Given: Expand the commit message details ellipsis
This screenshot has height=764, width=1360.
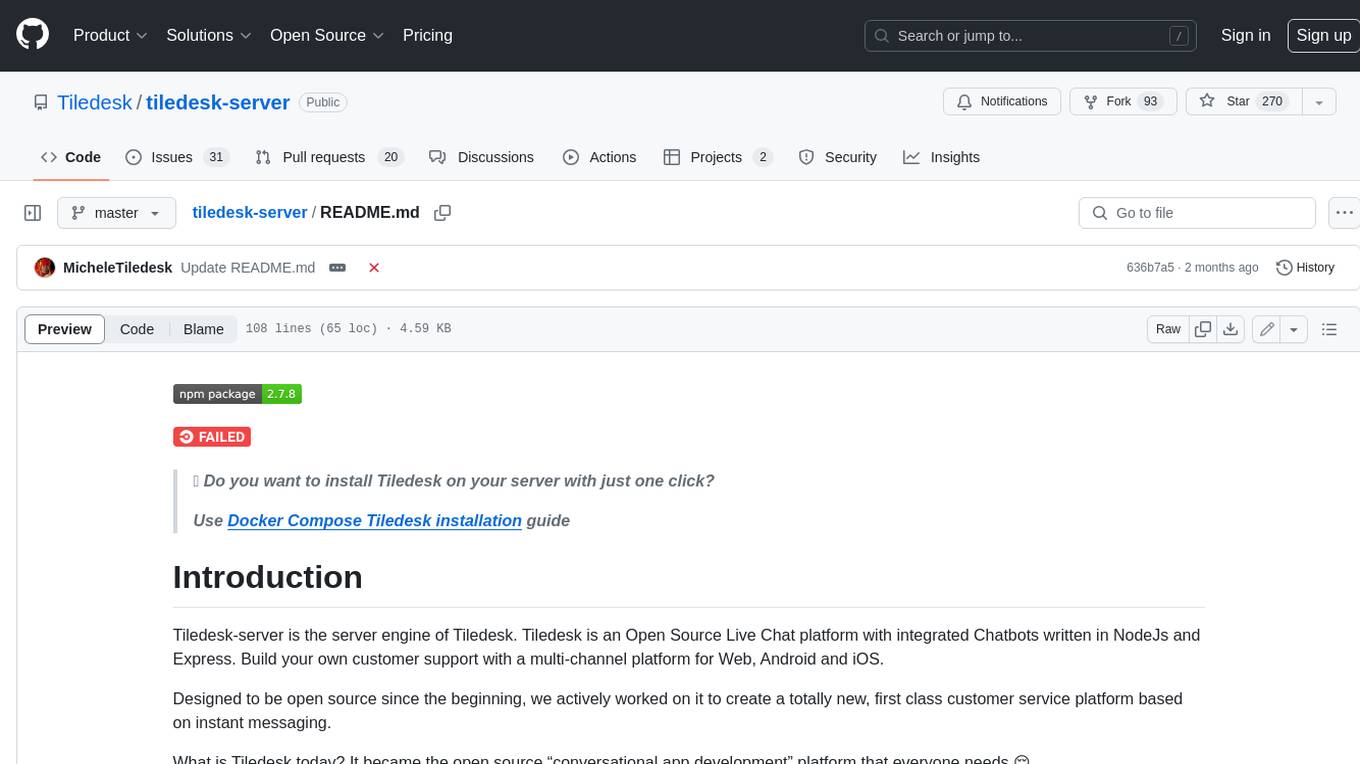Looking at the screenshot, I should click(x=338, y=268).
